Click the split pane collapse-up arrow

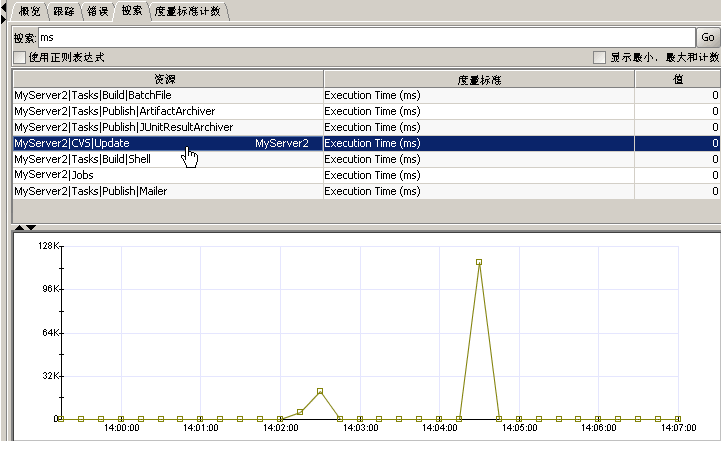[18, 228]
